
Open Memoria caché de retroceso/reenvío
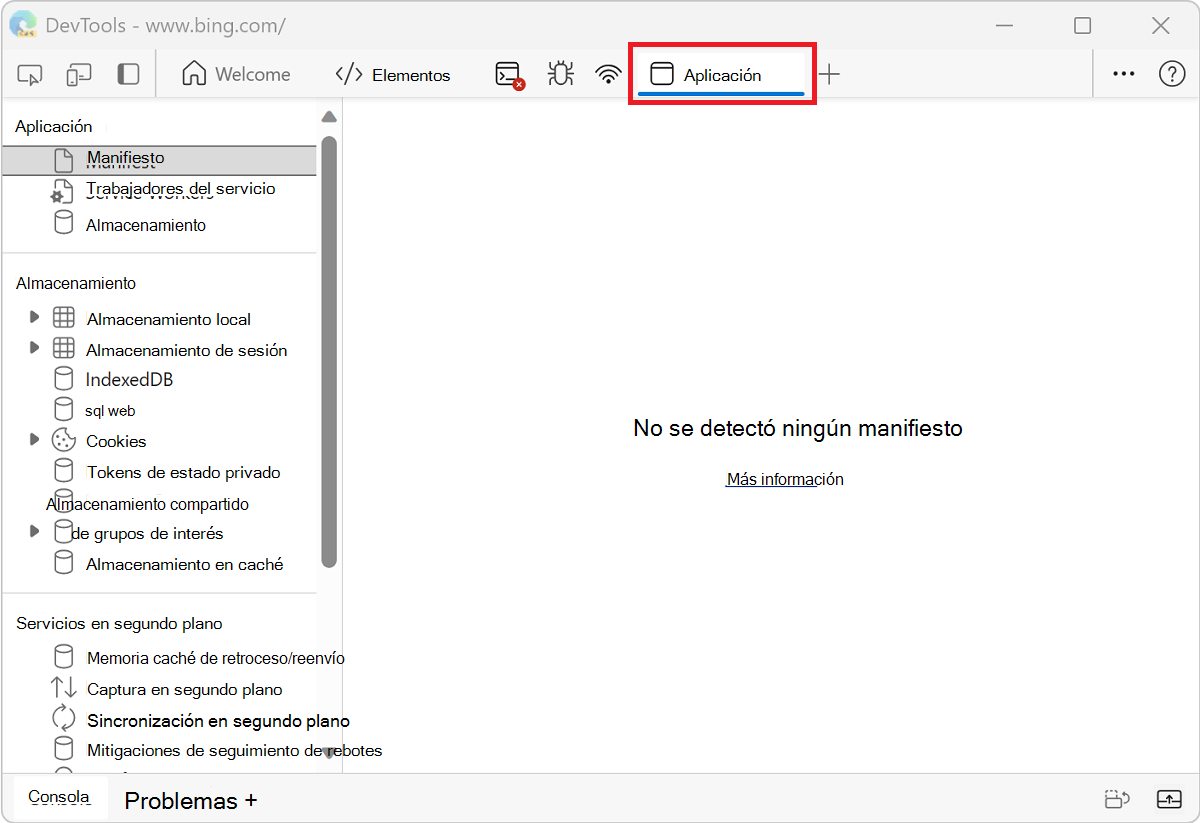[216, 658]
